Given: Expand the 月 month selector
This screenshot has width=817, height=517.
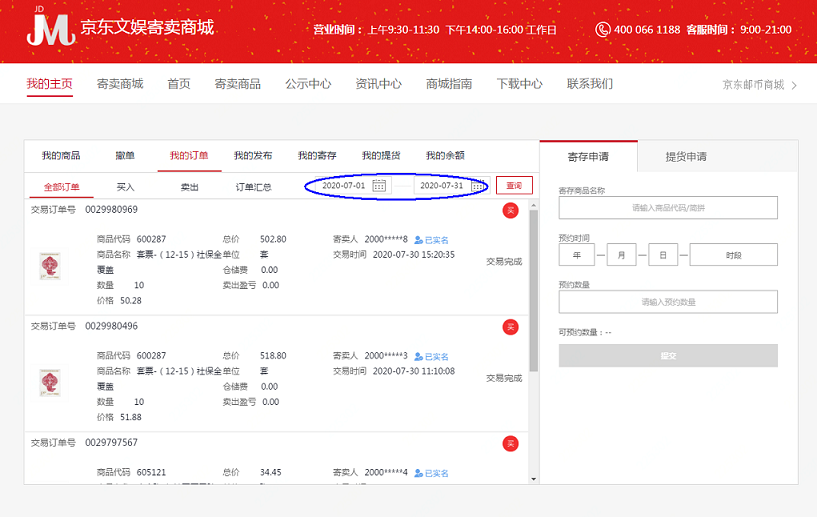Looking at the screenshot, I should pyautogui.click(x=621, y=255).
